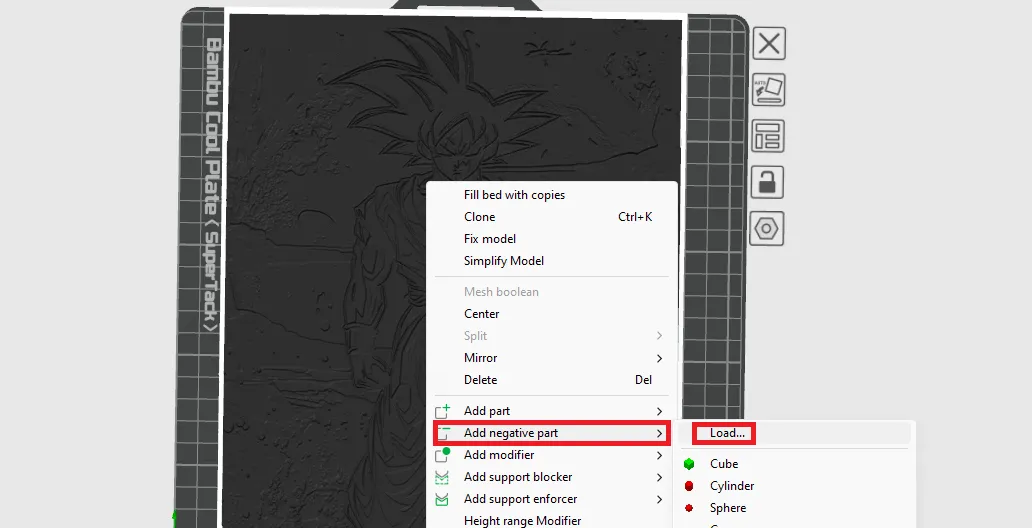Click the Ctrl+K shortcut text
The width and height of the screenshot is (1032, 528).
(x=635, y=217)
